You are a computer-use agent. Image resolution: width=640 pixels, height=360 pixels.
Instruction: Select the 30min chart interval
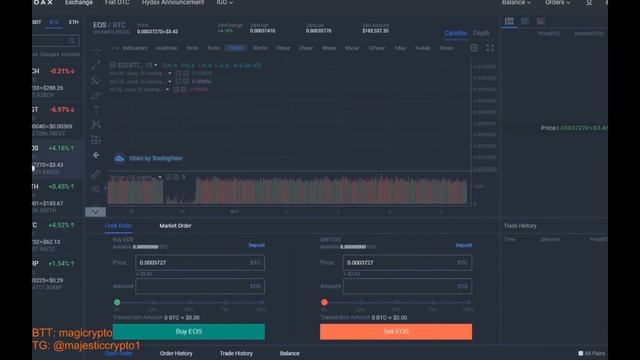(260, 48)
